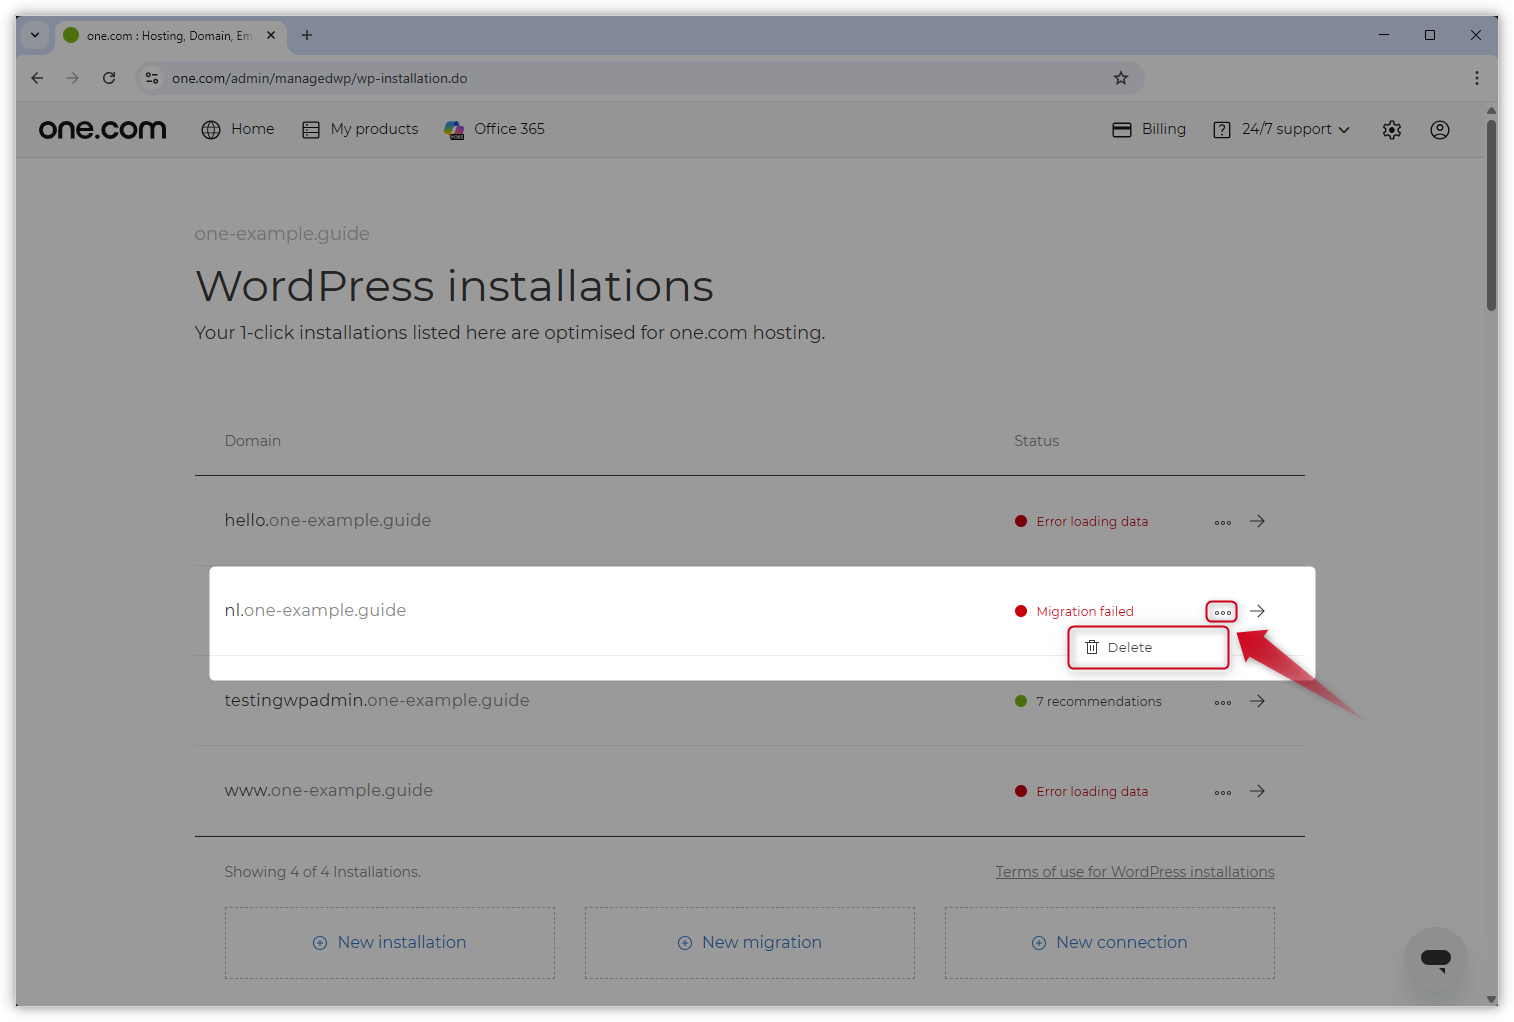Open arrow for hello.one-example.guide installation
Image resolution: width=1514 pixels, height=1022 pixels.
pyautogui.click(x=1258, y=521)
